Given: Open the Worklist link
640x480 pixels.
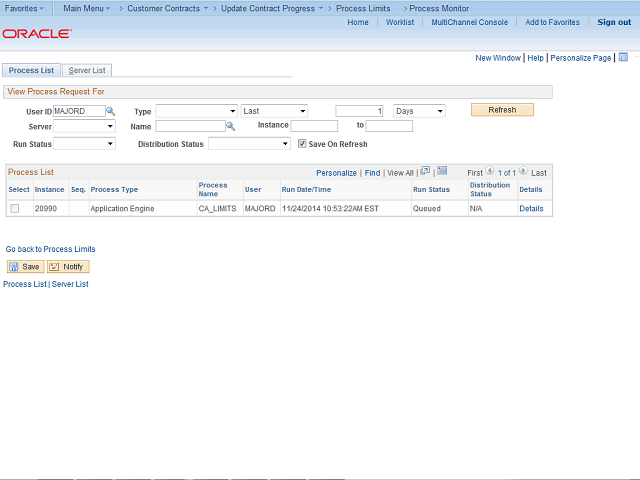Looking at the screenshot, I should 400,22.
